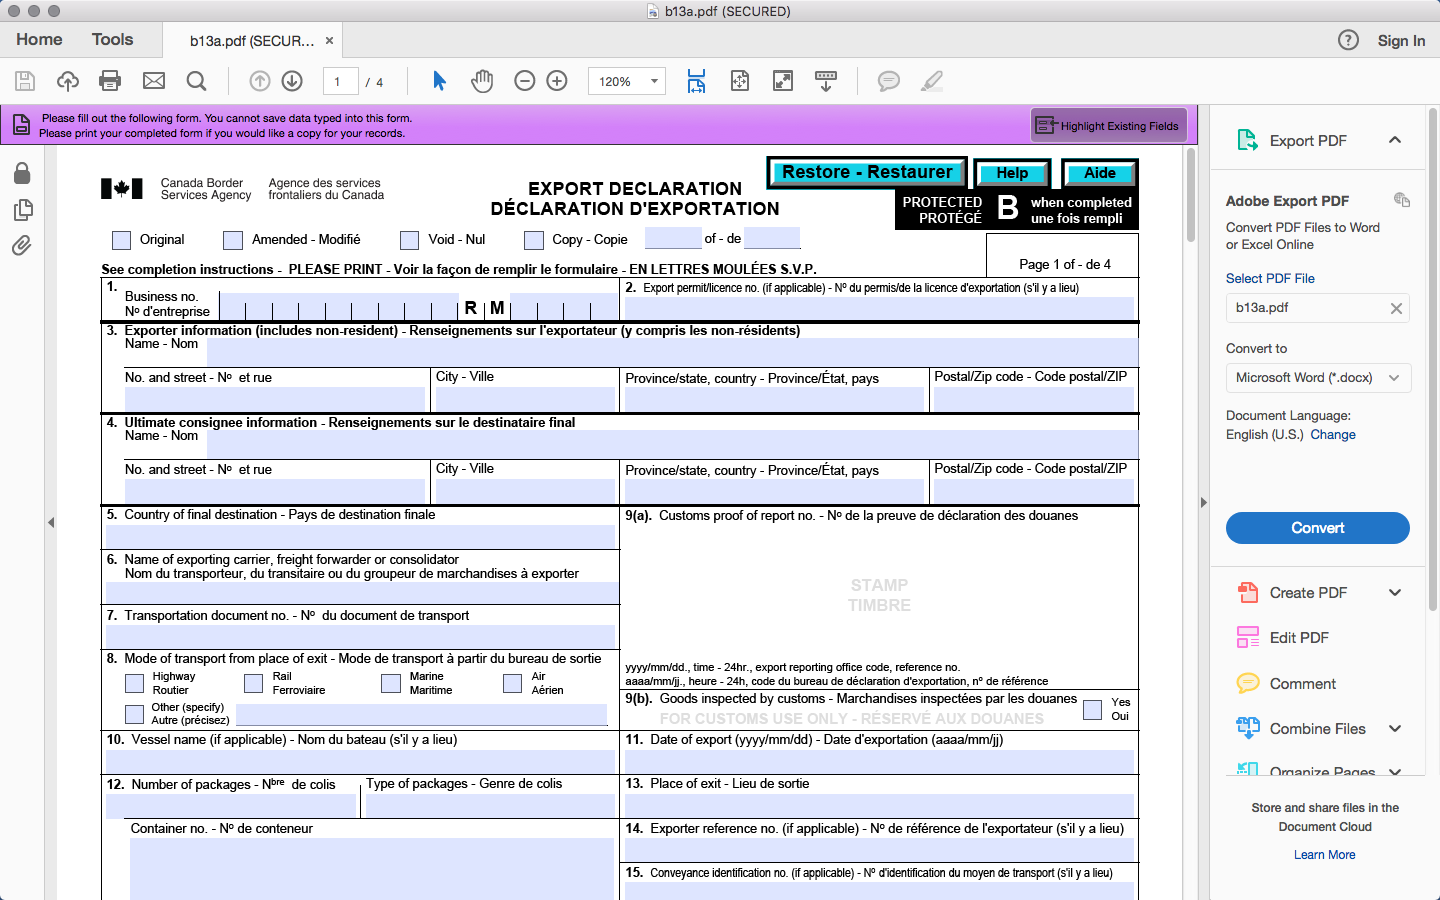Select Rail Ferroviaire transport checkbox
1440x900 pixels.
254,683
